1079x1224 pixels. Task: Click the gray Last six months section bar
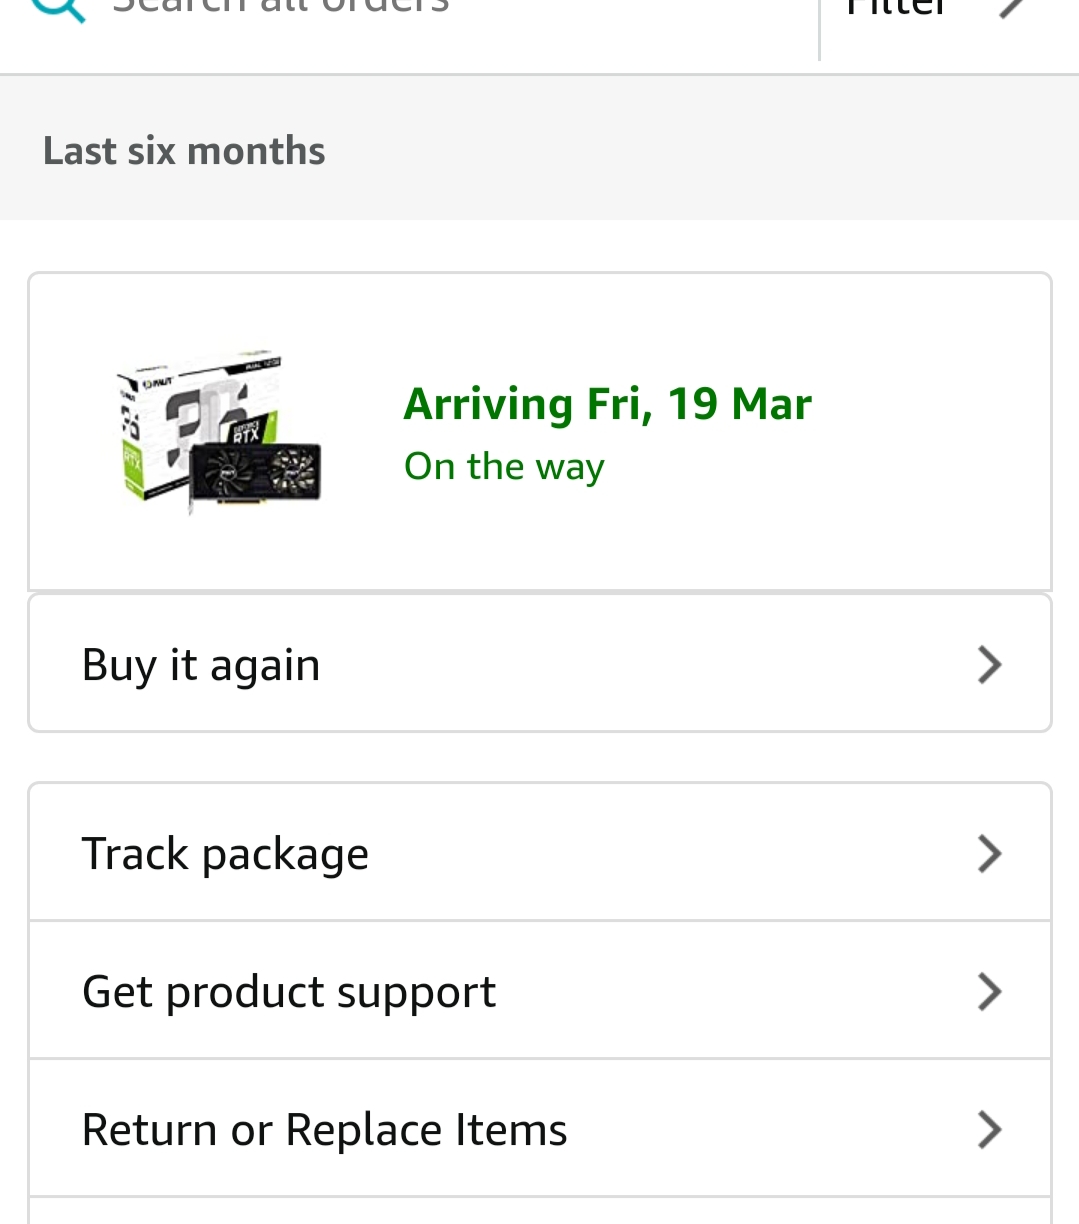click(700, 150)
